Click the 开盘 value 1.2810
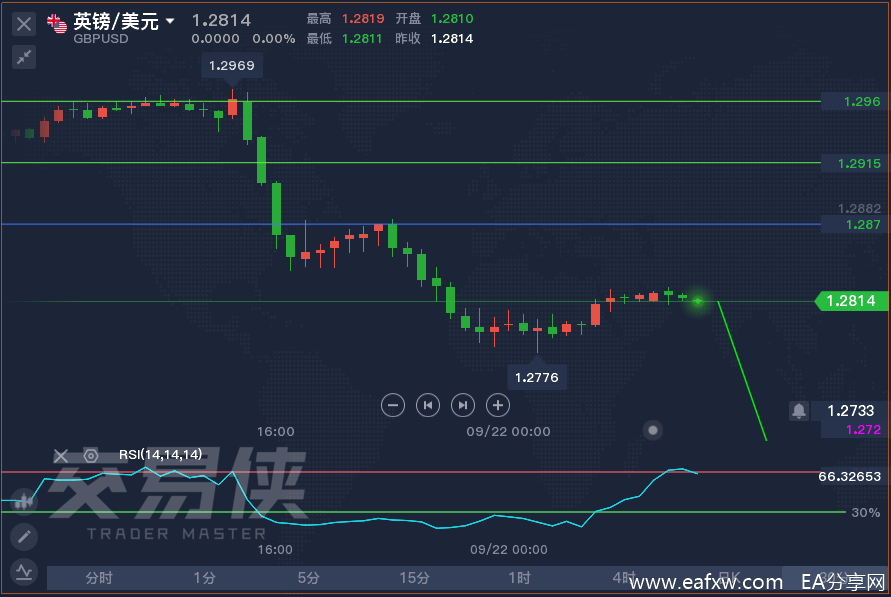Screen dimensions: 891x597 point(452,19)
